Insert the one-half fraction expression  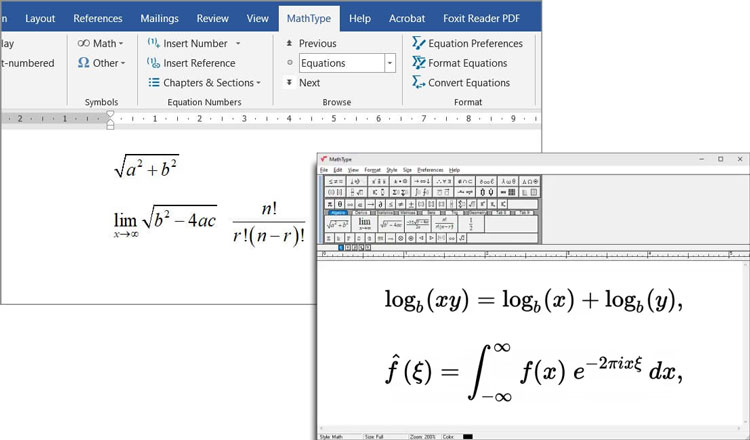(471, 224)
